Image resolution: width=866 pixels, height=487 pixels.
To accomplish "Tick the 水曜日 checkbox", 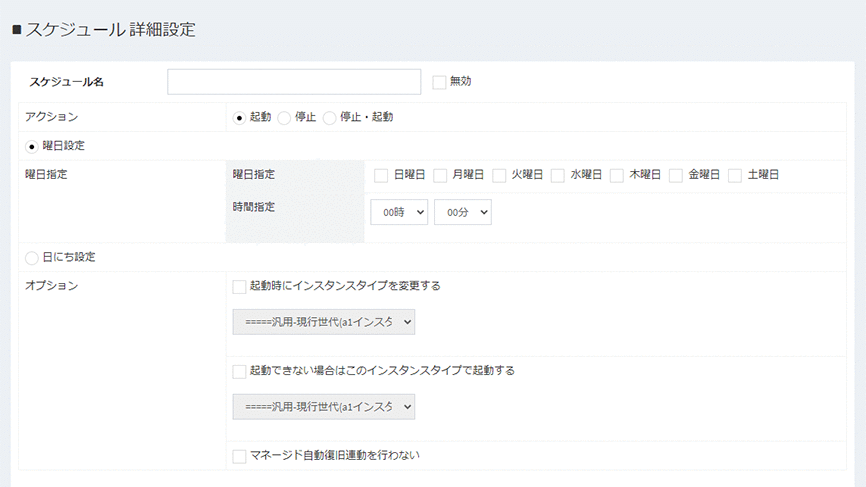I will click(558, 176).
